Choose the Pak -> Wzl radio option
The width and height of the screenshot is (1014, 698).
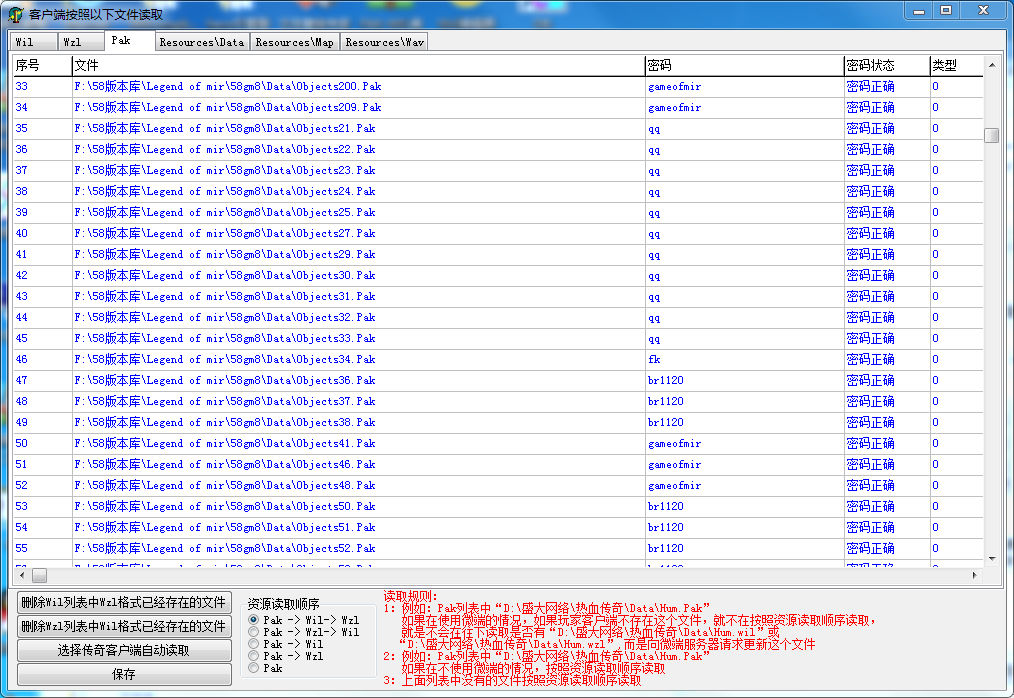click(254, 657)
